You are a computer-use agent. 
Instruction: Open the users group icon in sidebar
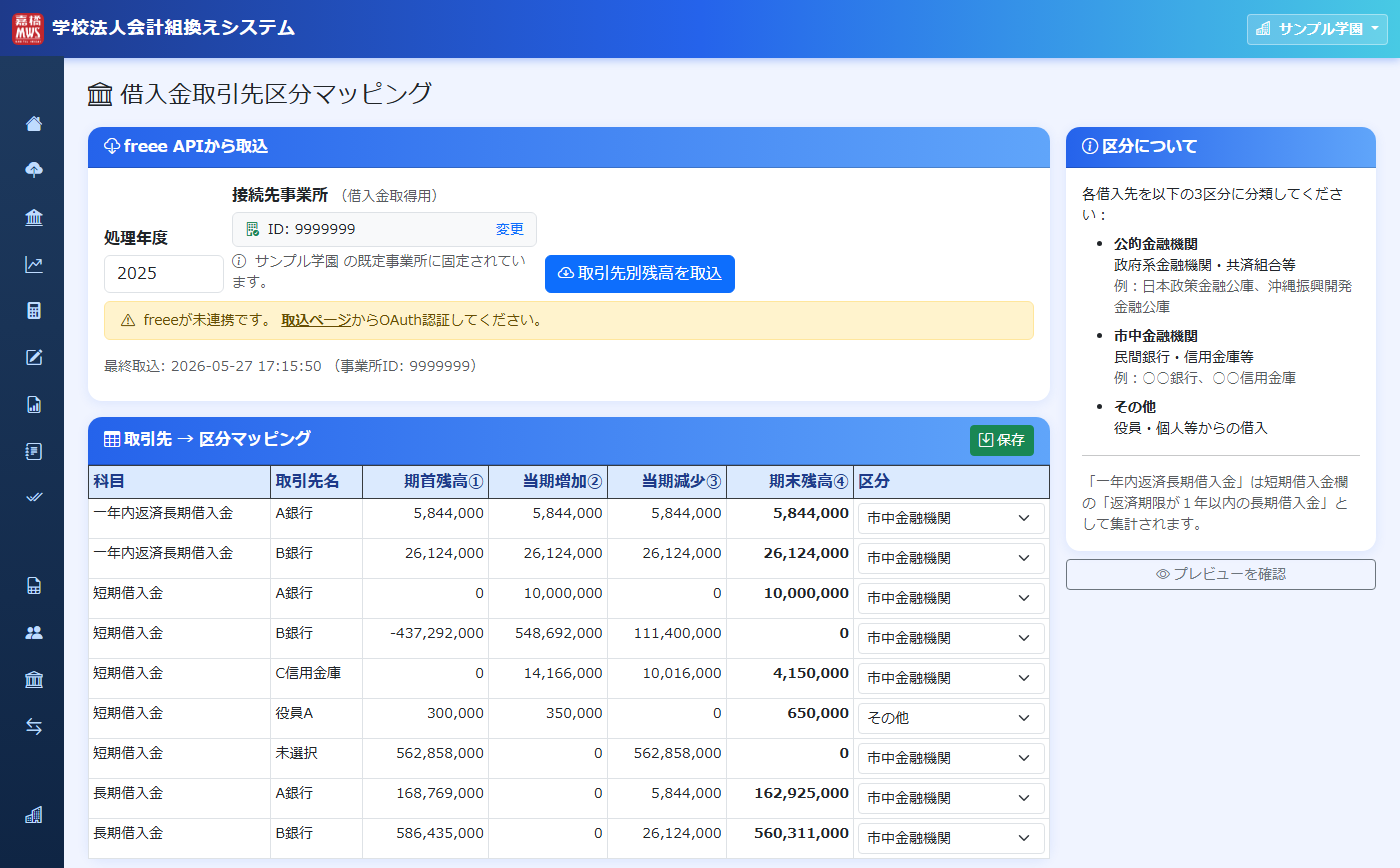pos(34,632)
